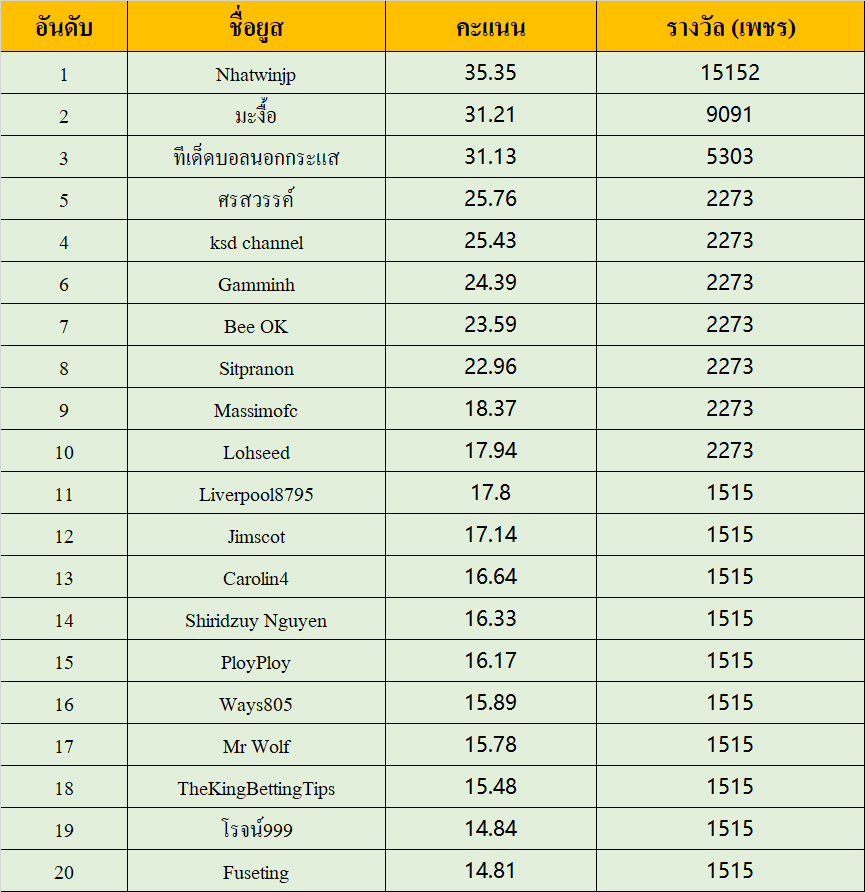
Task: Click the rank 20 cell
Action: (64, 871)
